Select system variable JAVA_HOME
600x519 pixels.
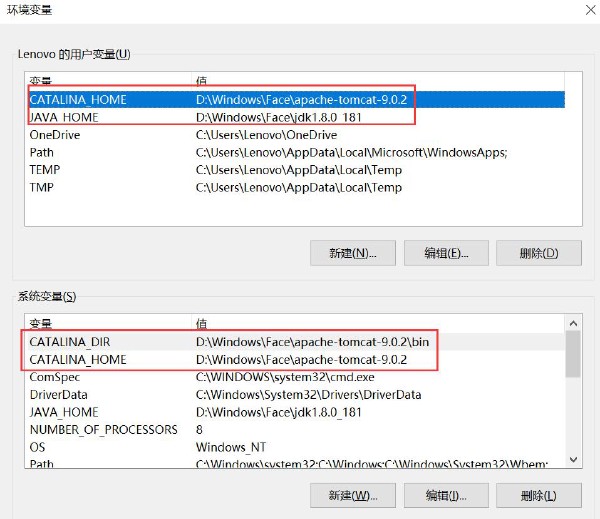click(296, 412)
